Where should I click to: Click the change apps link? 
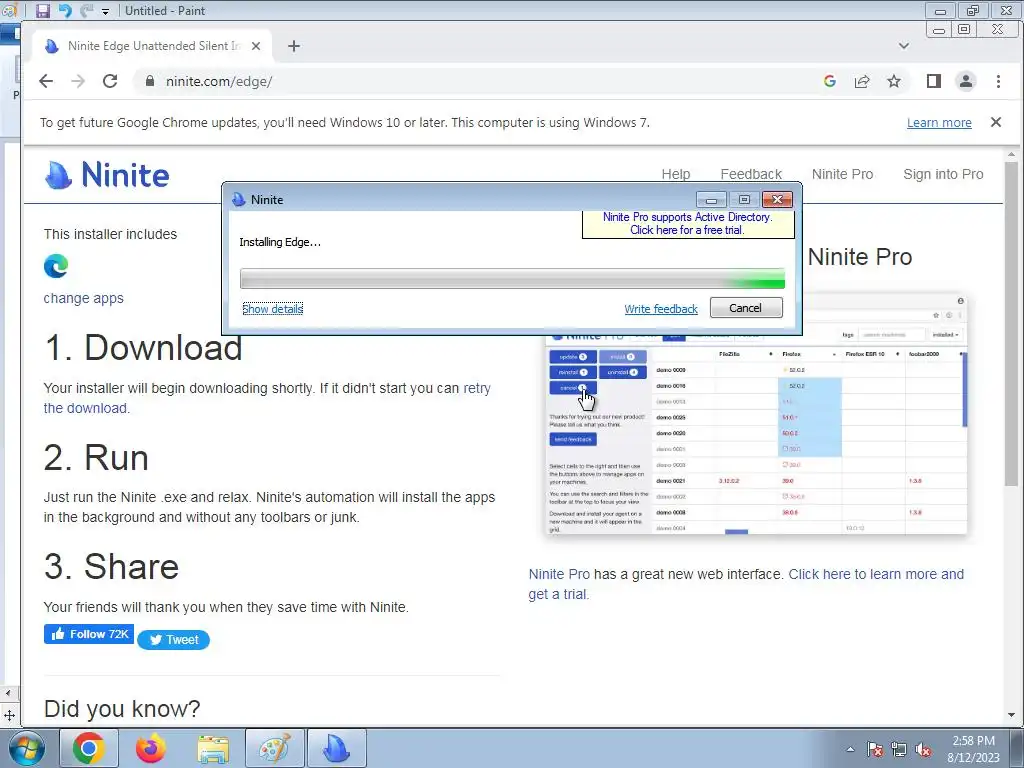click(84, 298)
